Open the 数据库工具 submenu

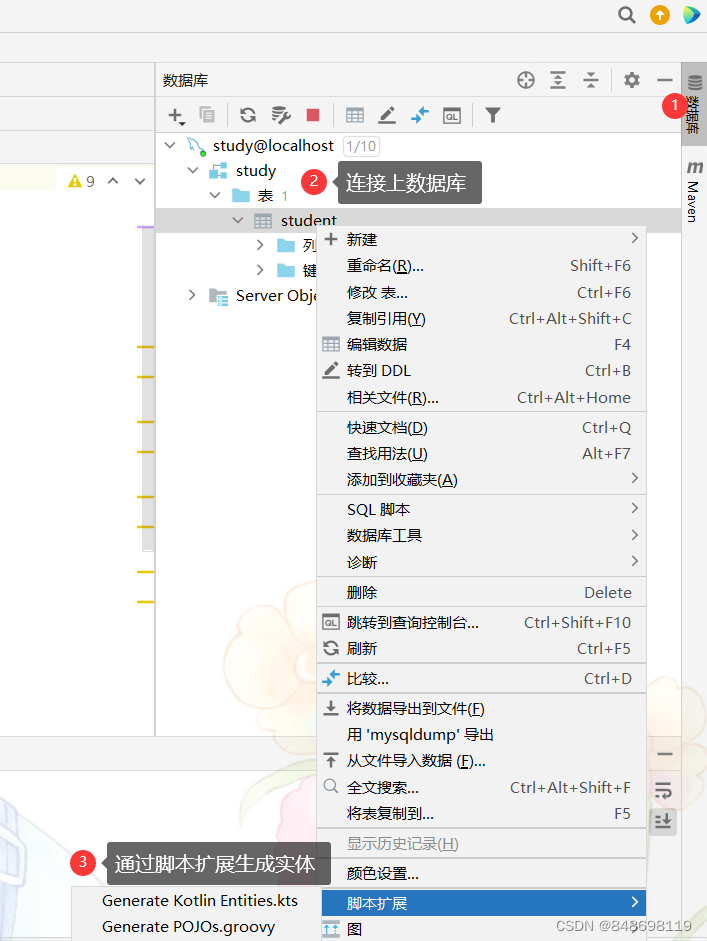[481, 535]
